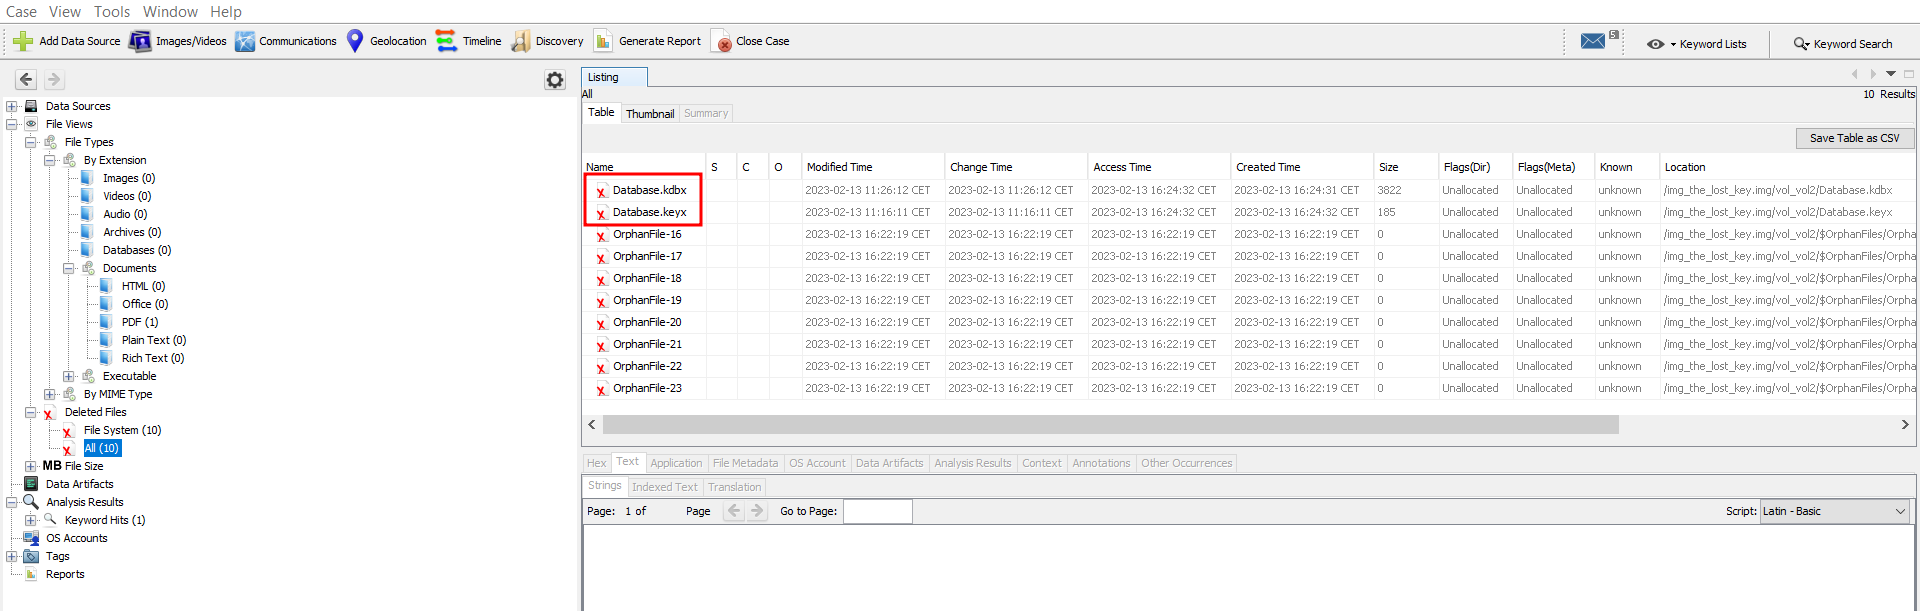1920x611 pixels.
Task: Switch to the Thumbnail tab
Action: [650, 114]
